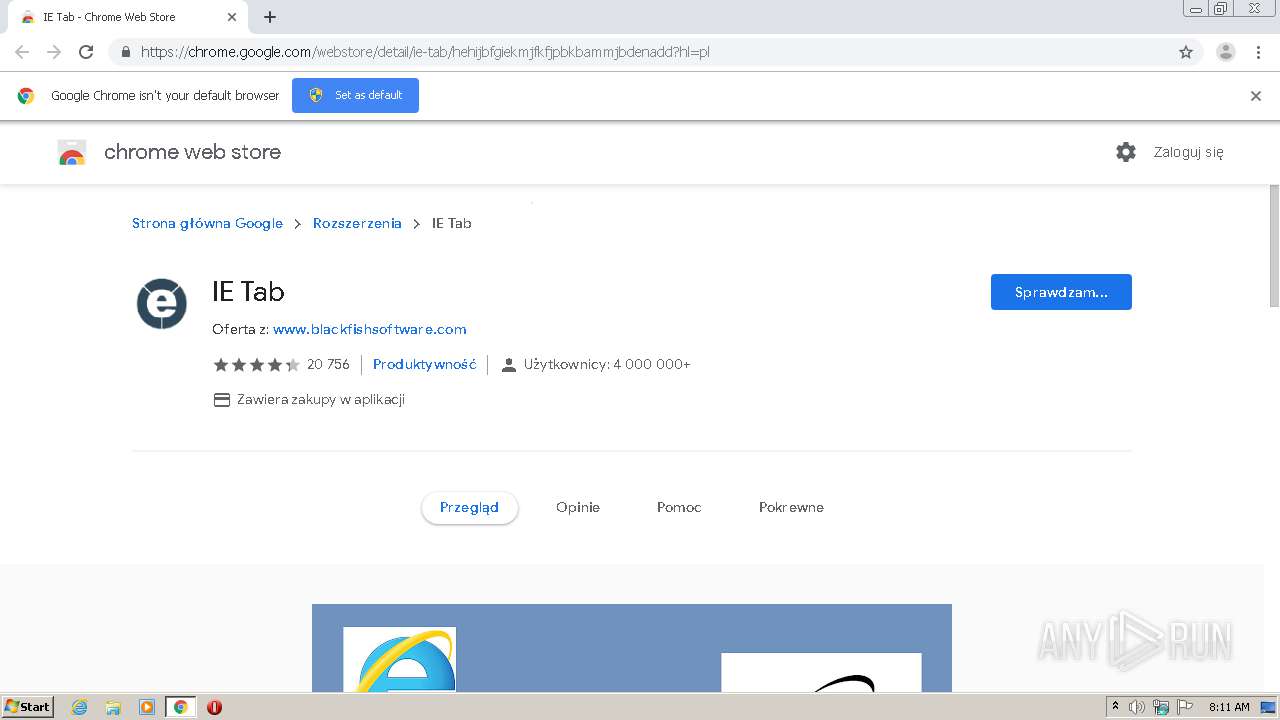Open Chrome's three-dot menu

[x=1259, y=52]
